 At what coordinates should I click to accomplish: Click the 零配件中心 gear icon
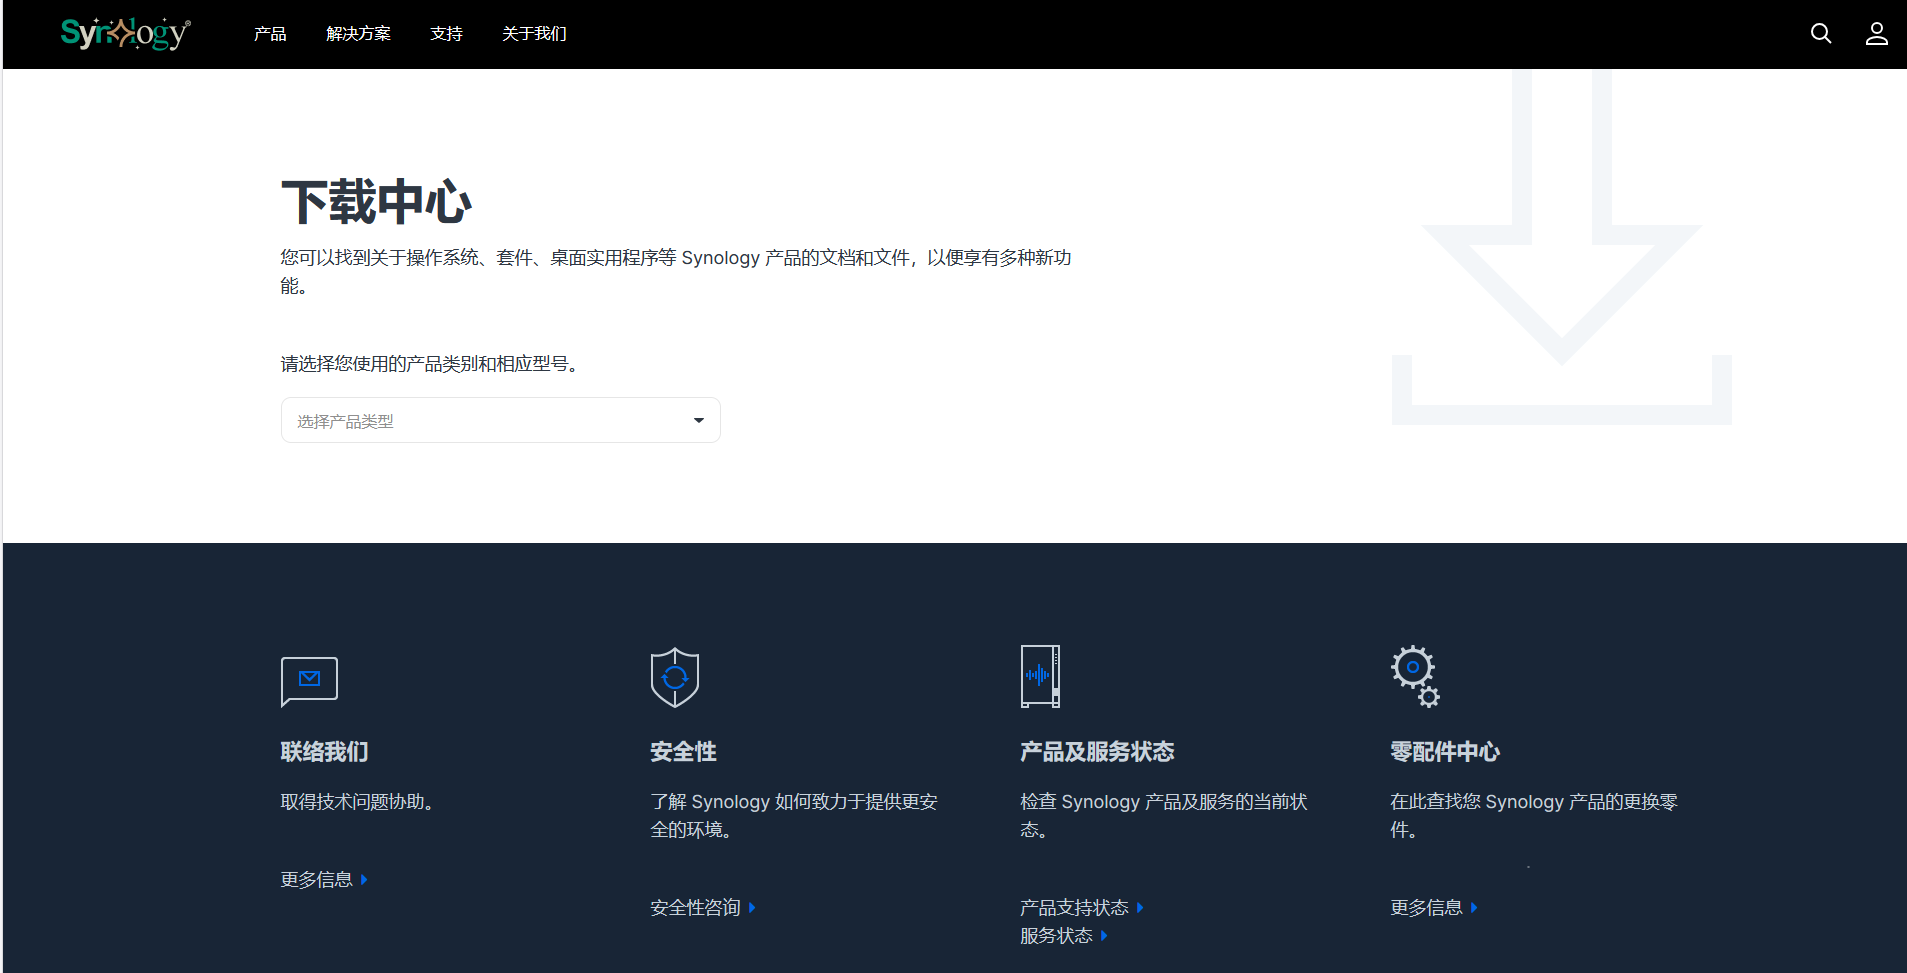(x=1415, y=677)
